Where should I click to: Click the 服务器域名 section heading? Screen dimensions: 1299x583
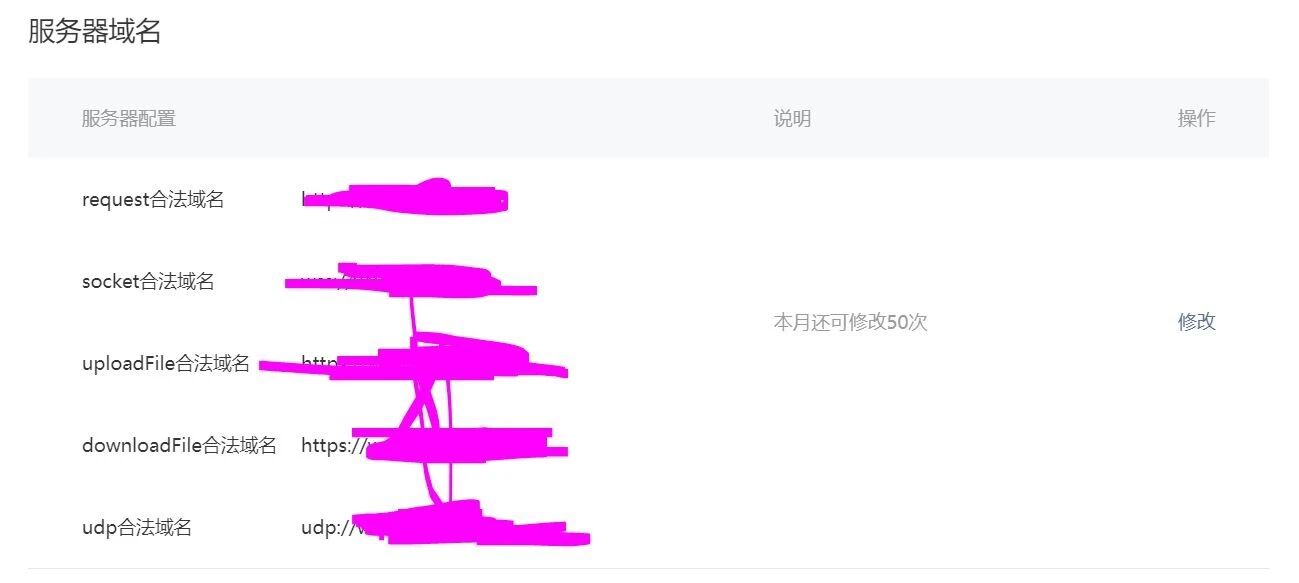[94, 31]
